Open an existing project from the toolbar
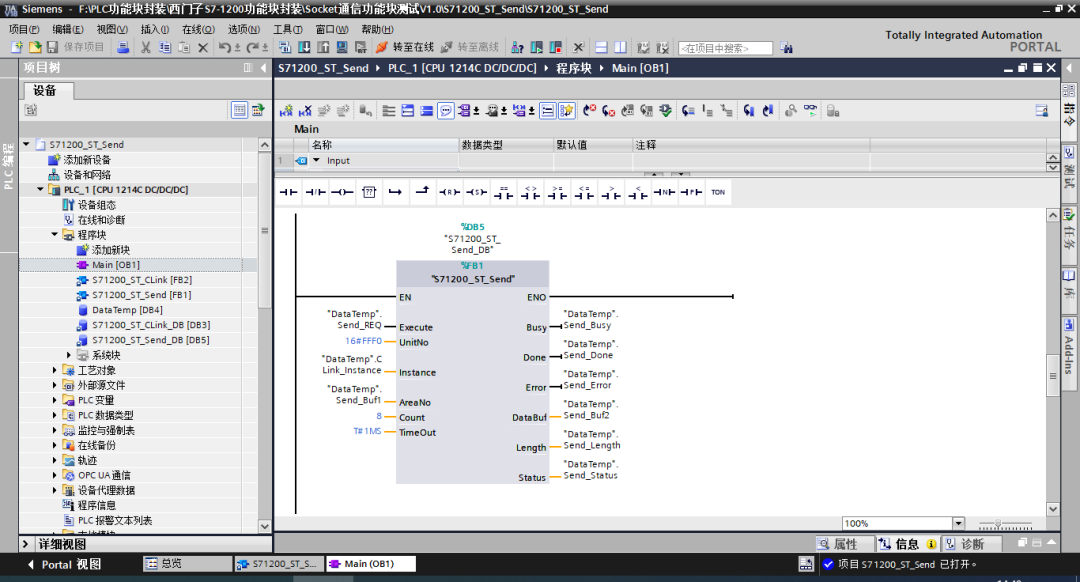The image size is (1080, 582). (34, 48)
